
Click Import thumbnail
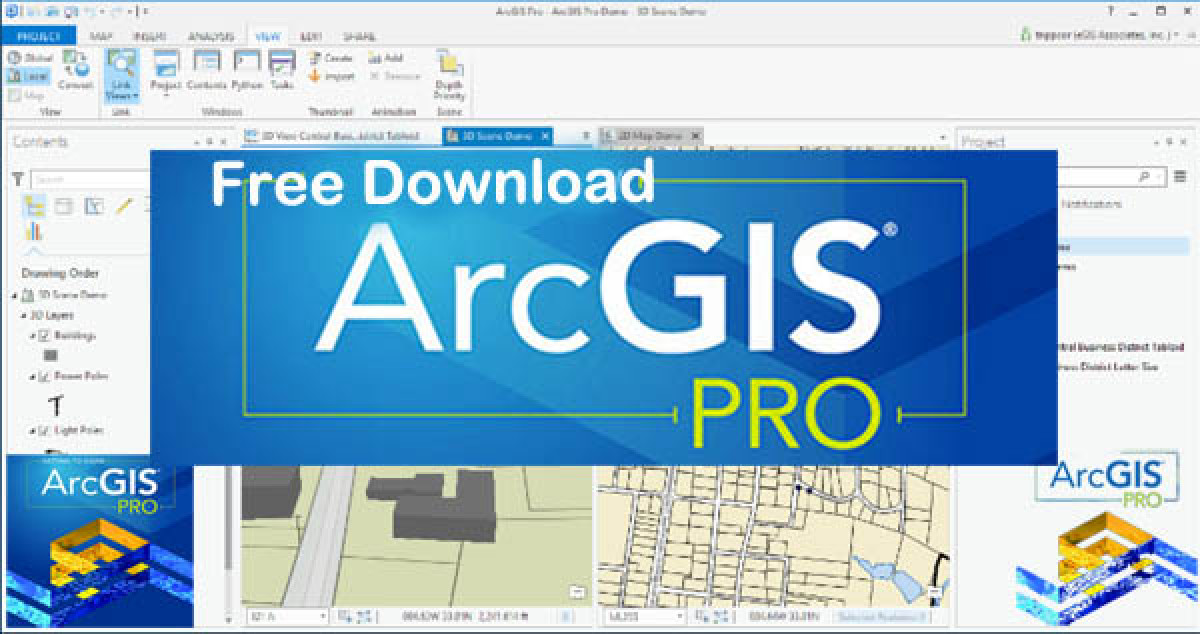tap(331, 76)
